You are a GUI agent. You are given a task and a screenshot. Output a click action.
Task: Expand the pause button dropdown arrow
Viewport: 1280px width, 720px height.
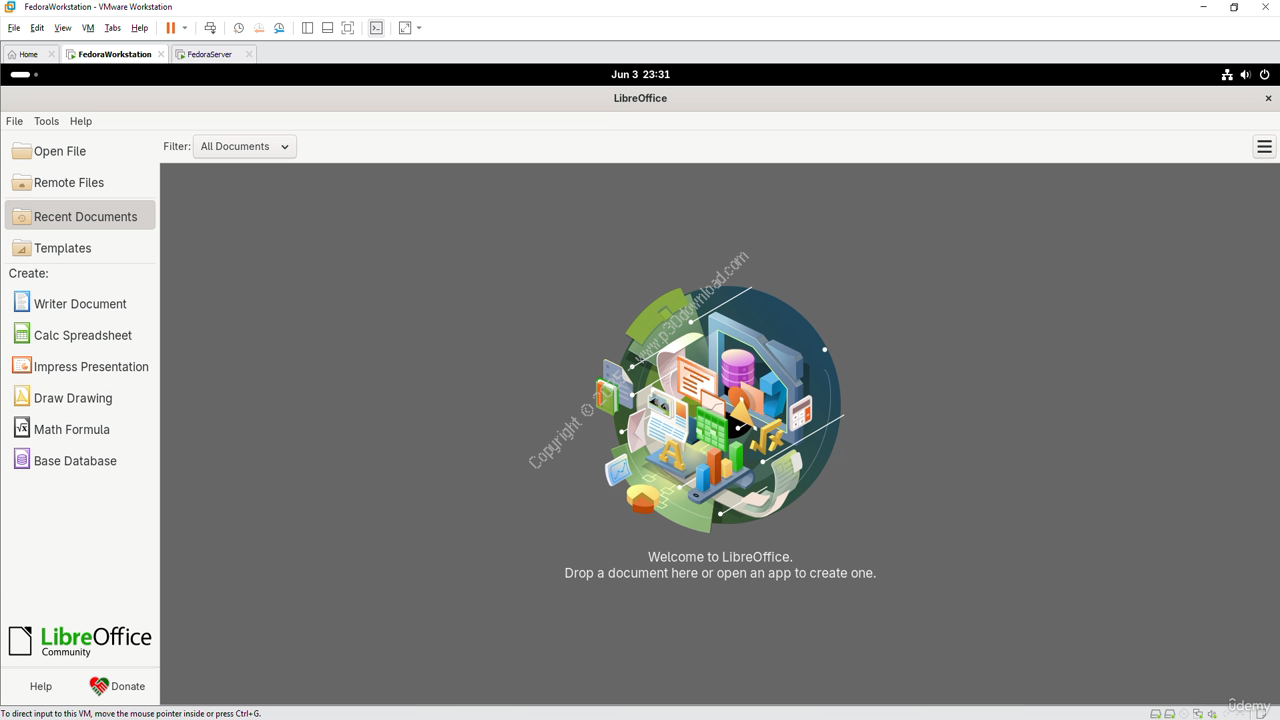[x=184, y=28]
